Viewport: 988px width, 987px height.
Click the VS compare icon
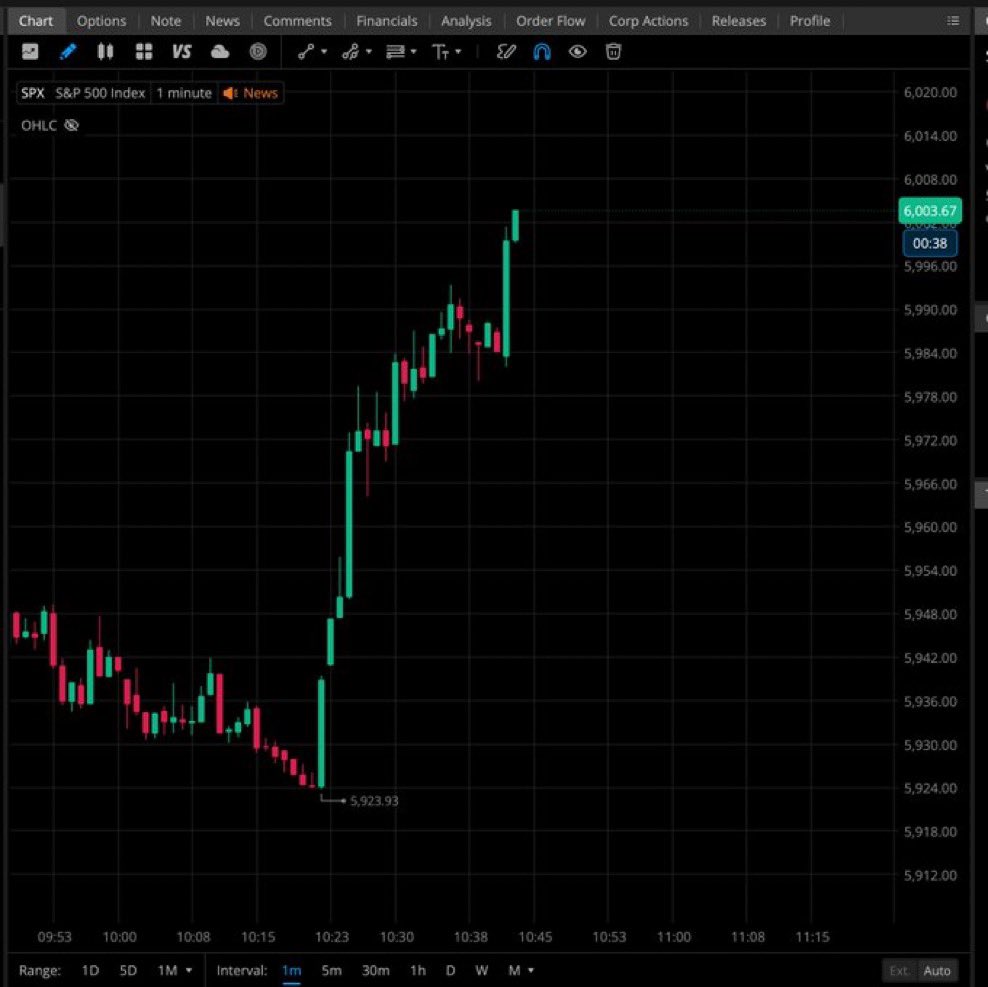tap(181, 52)
